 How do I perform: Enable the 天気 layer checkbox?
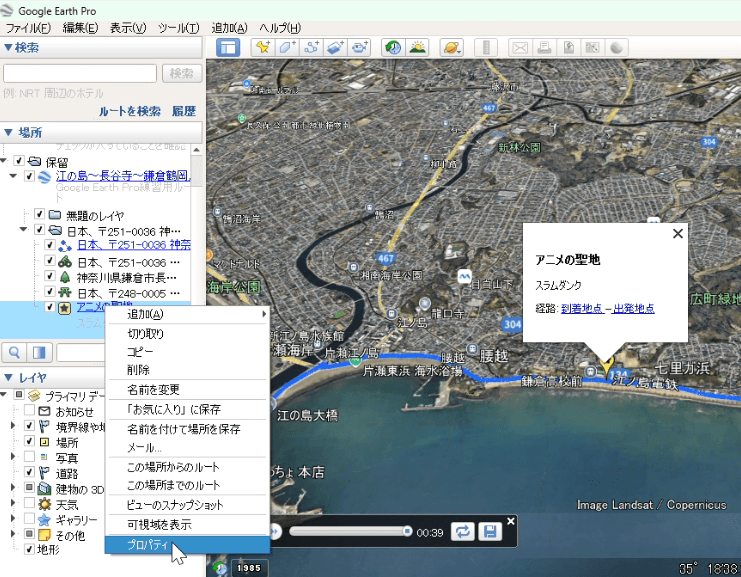coord(29,504)
